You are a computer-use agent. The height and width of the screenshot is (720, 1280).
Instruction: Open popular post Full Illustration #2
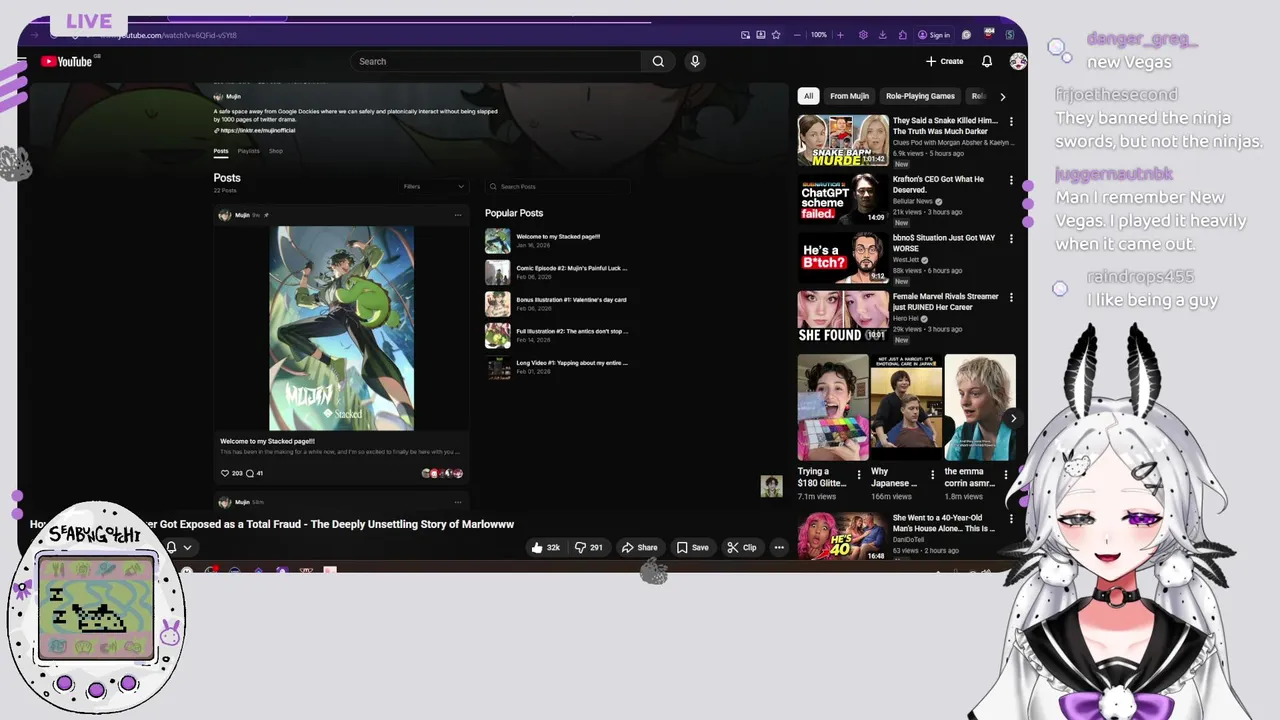(x=557, y=335)
